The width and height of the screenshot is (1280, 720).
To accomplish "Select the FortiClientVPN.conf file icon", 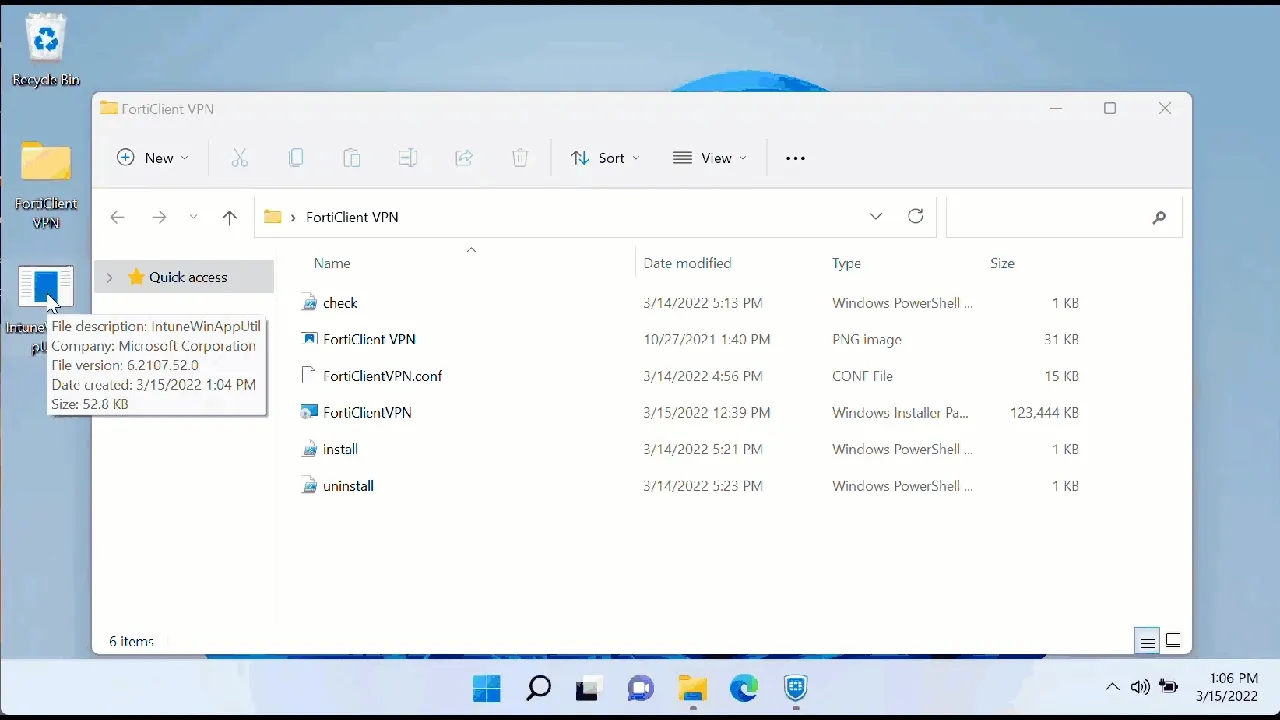I will (x=309, y=376).
